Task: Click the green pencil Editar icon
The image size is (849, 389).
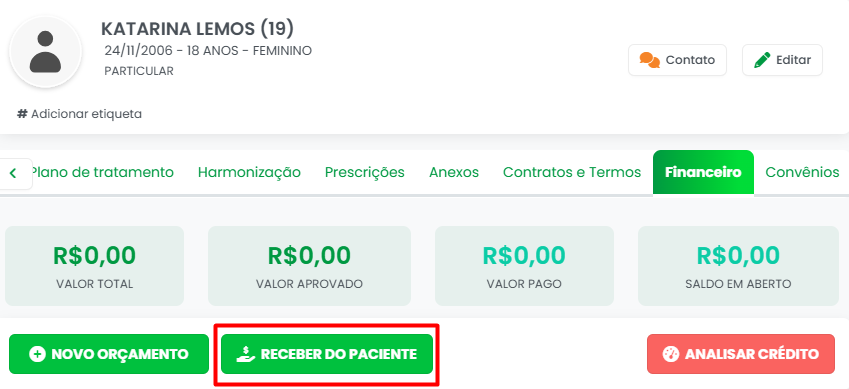Action: tap(762, 60)
